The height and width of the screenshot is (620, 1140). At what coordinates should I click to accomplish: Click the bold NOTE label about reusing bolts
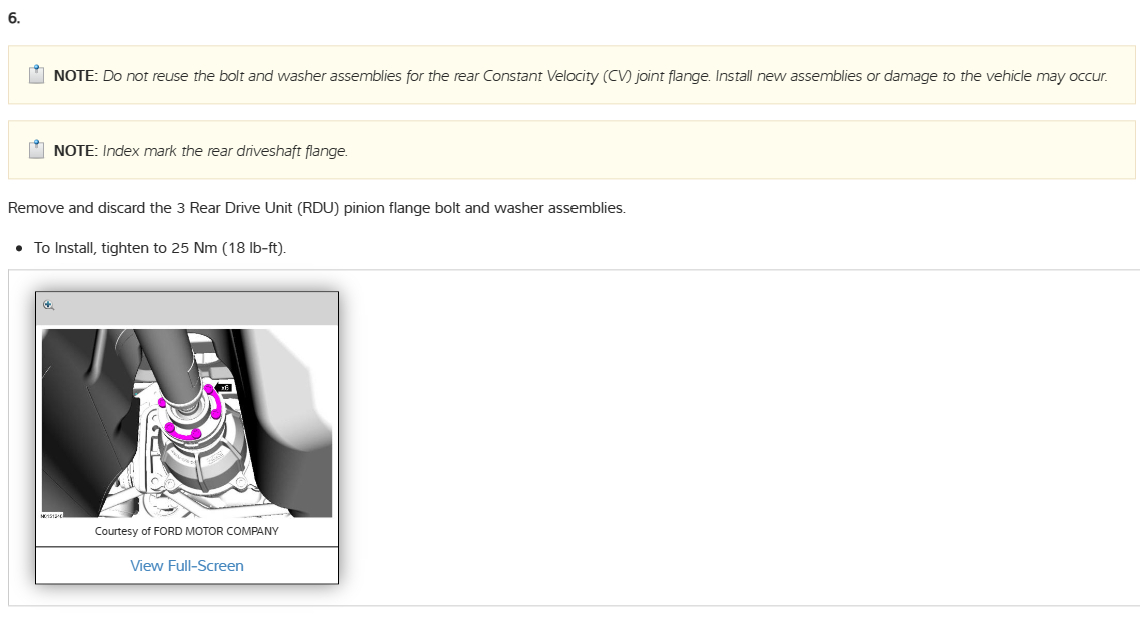[x=75, y=76]
